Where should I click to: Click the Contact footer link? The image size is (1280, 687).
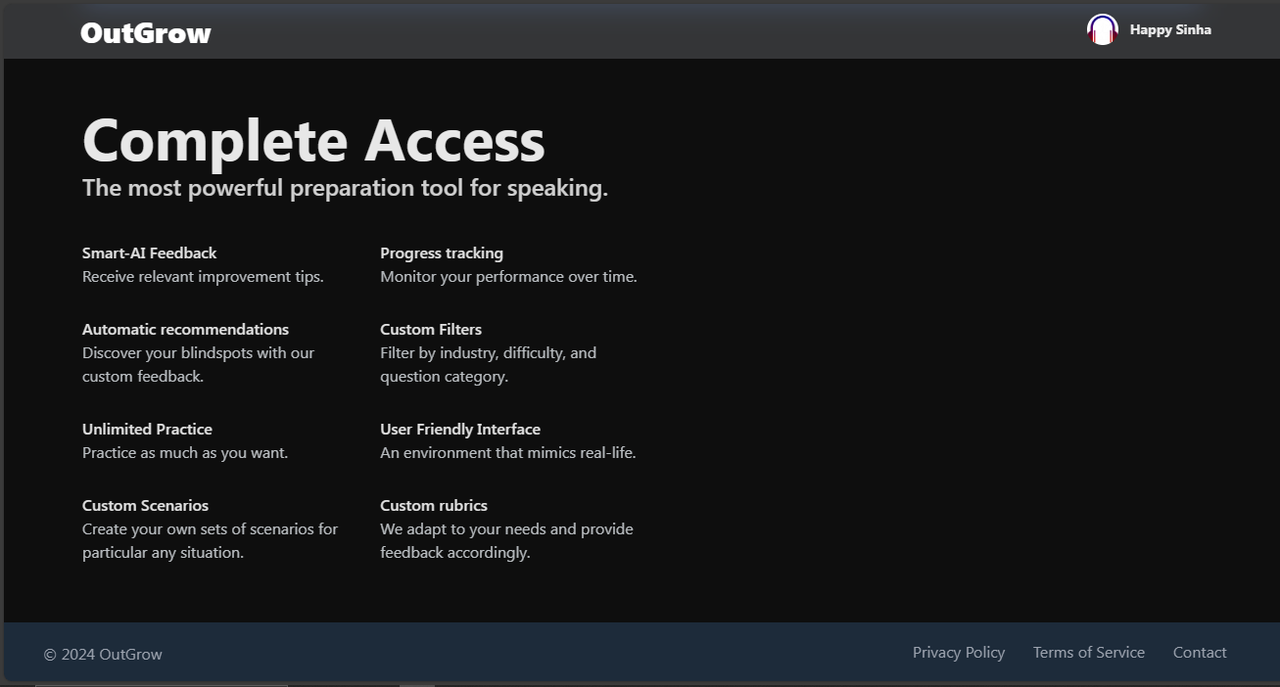[x=1199, y=652]
